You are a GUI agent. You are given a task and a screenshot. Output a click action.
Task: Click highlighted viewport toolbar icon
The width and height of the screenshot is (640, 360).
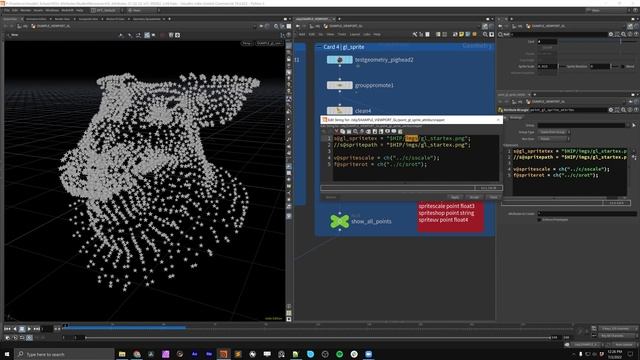pyautogui.click(x=147, y=35)
